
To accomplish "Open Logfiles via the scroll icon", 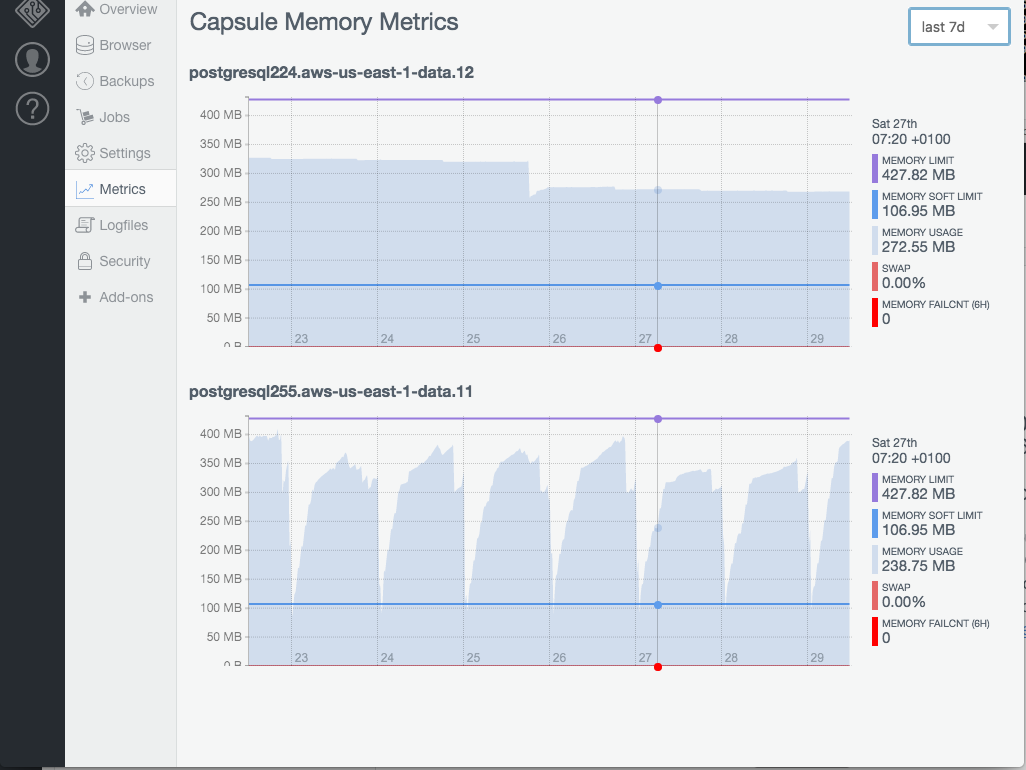I will coord(85,224).
